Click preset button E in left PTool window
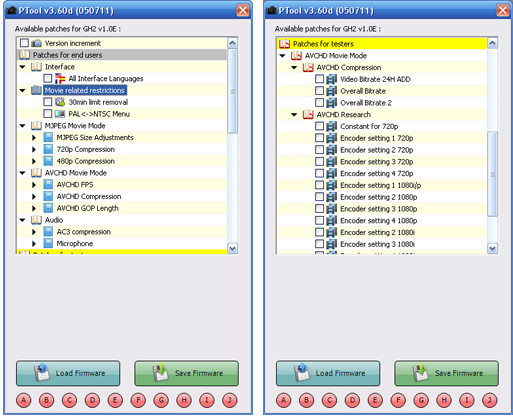The height and width of the screenshot is (418, 513). 115,400
